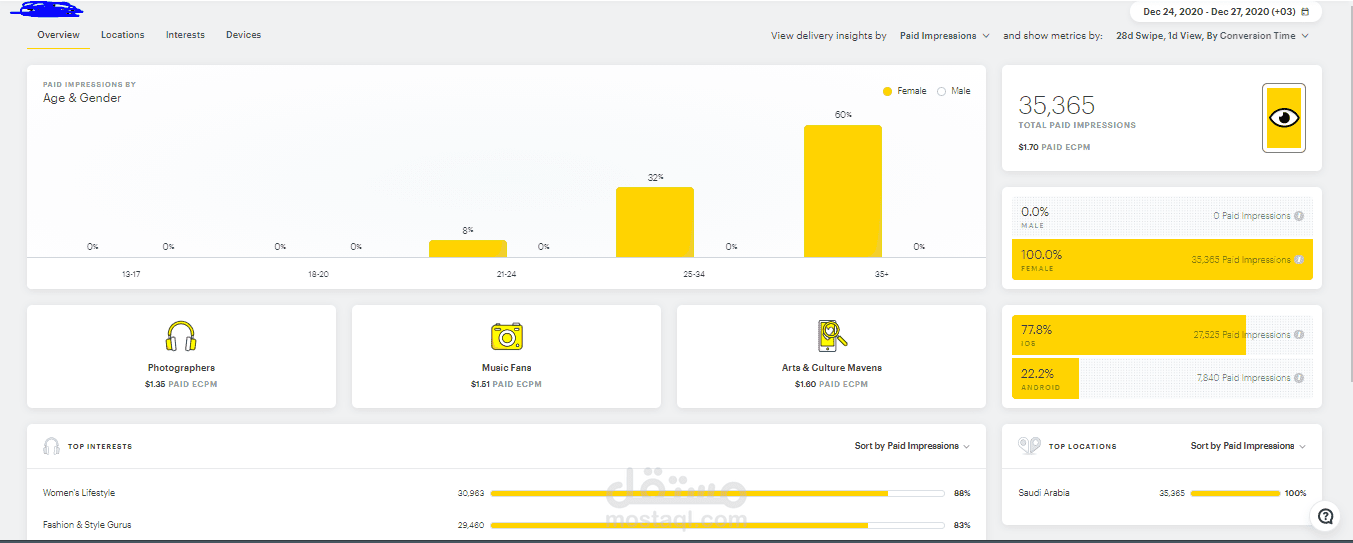The image size is (1353, 543).
Task: Open the Arts & Culture Mavens card
Action: pyautogui.click(x=831, y=356)
